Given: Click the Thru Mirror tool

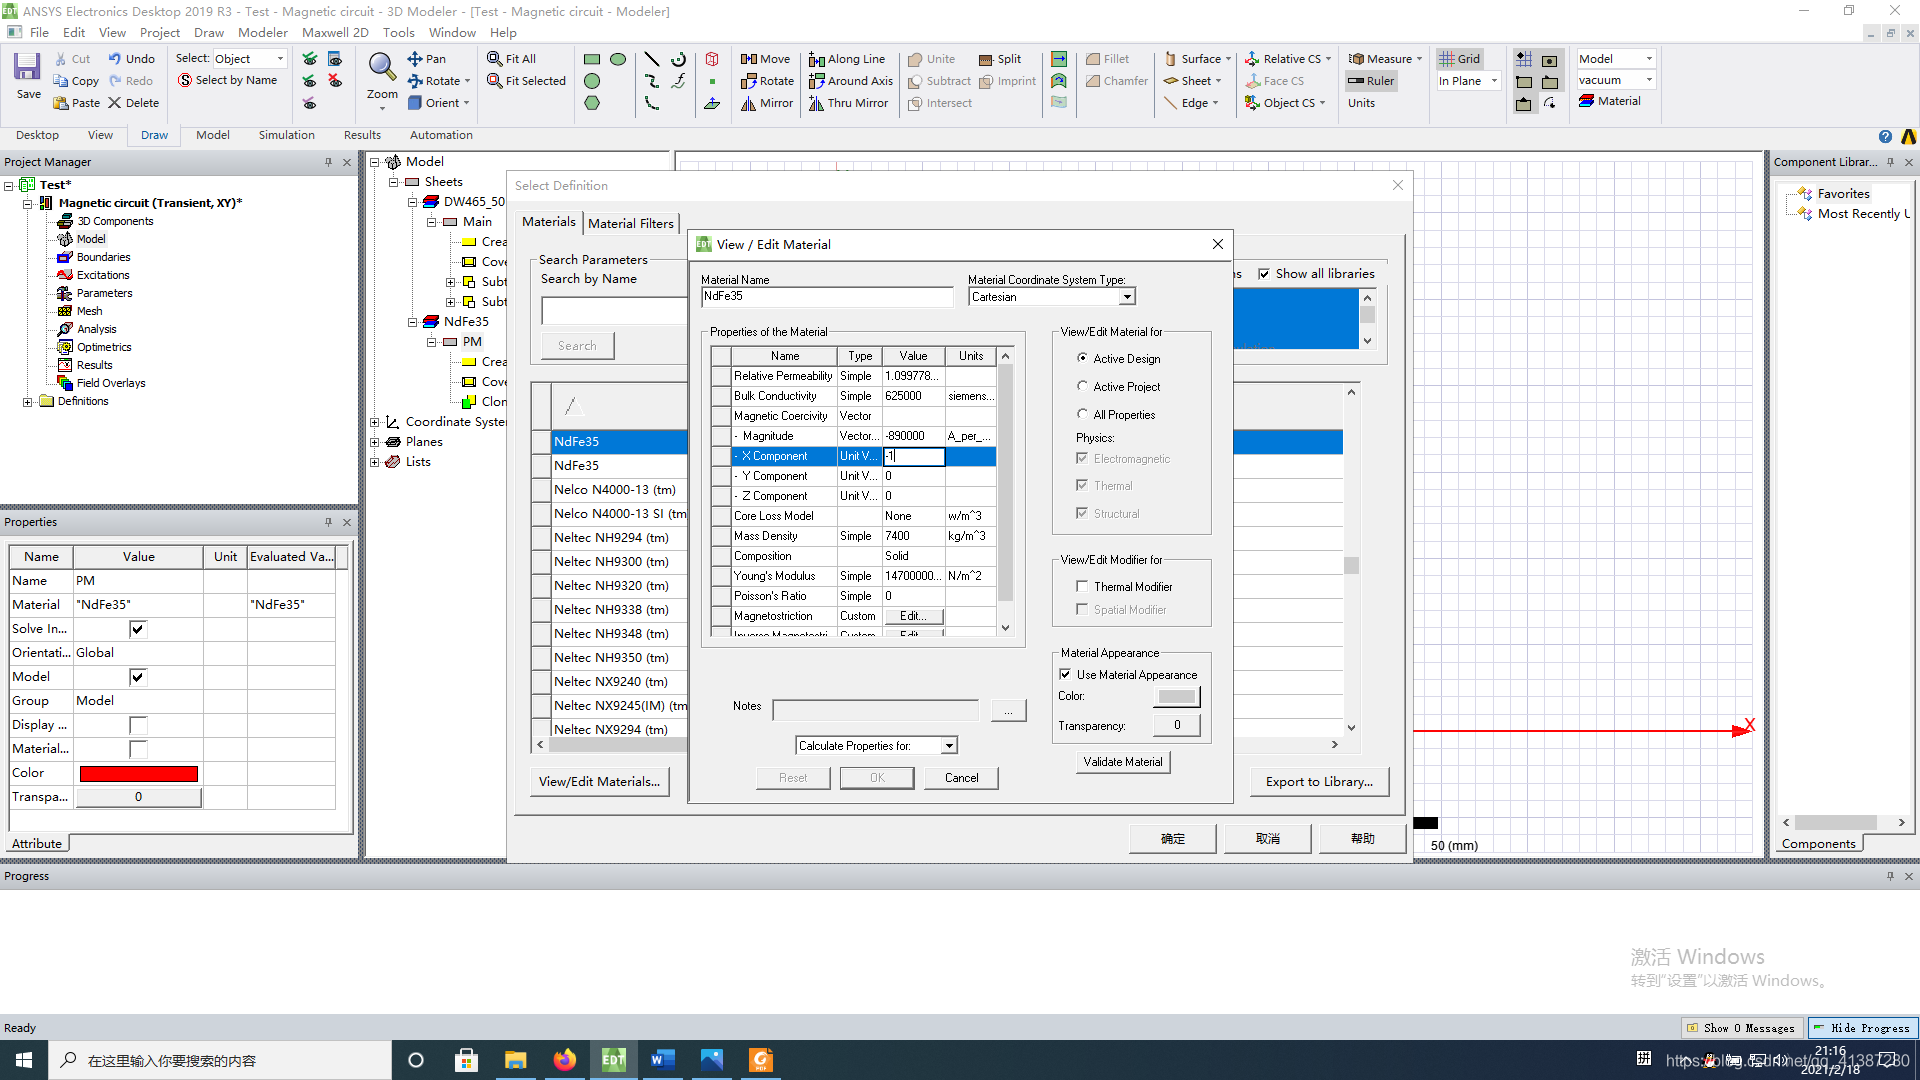Looking at the screenshot, I should pos(849,103).
